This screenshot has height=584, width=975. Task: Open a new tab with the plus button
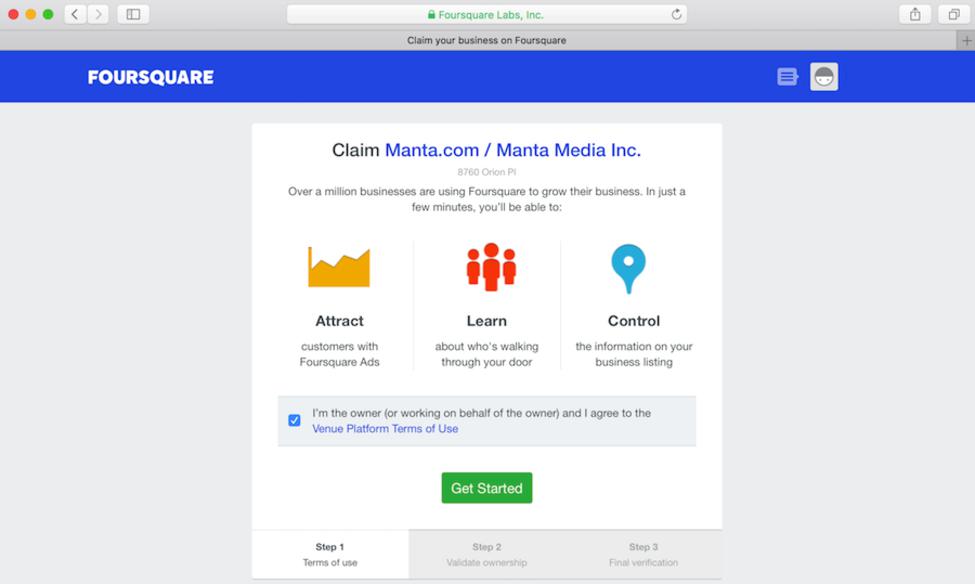pyautogui.click(x=966, y=40)
